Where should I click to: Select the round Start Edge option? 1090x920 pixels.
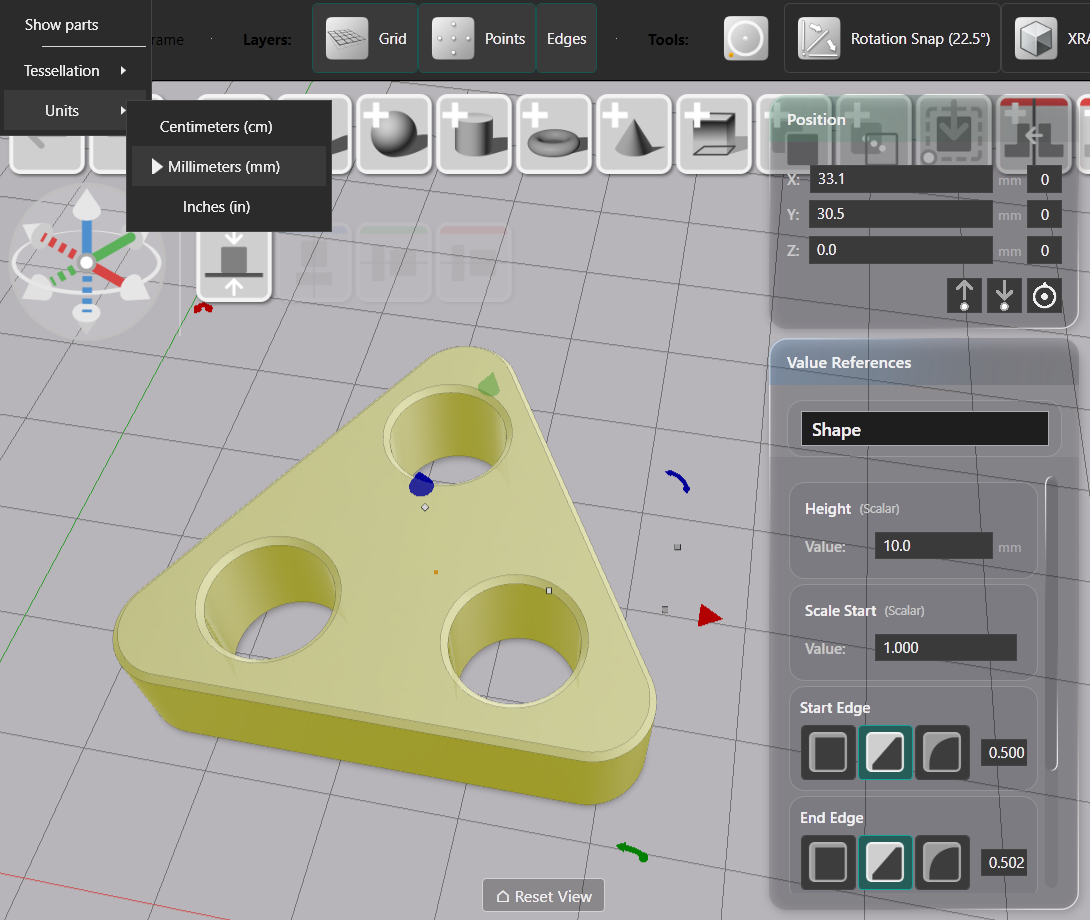942,752
